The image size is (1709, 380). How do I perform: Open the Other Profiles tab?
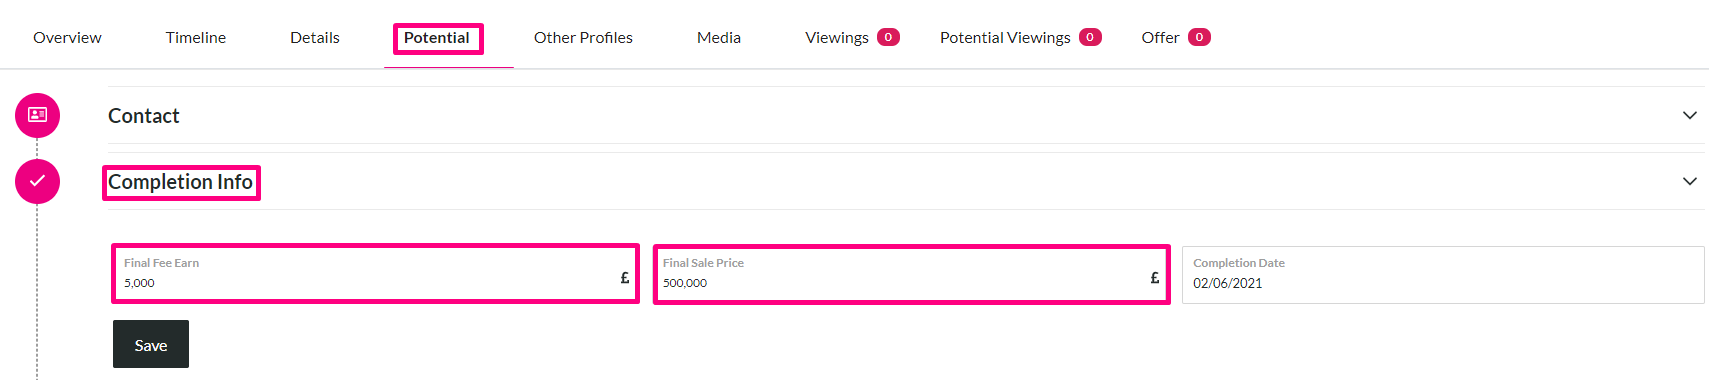583,37
